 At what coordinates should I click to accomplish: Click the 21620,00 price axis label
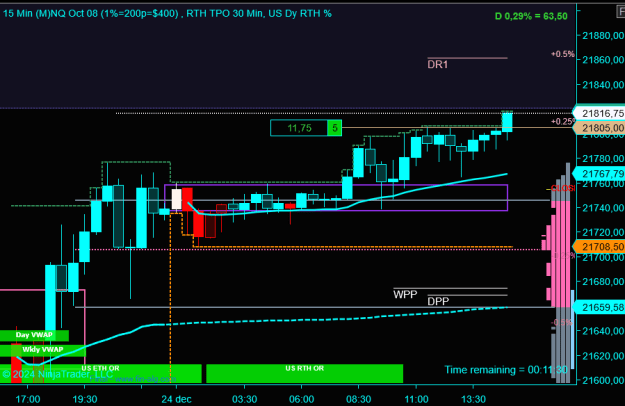tap(603, 355)
